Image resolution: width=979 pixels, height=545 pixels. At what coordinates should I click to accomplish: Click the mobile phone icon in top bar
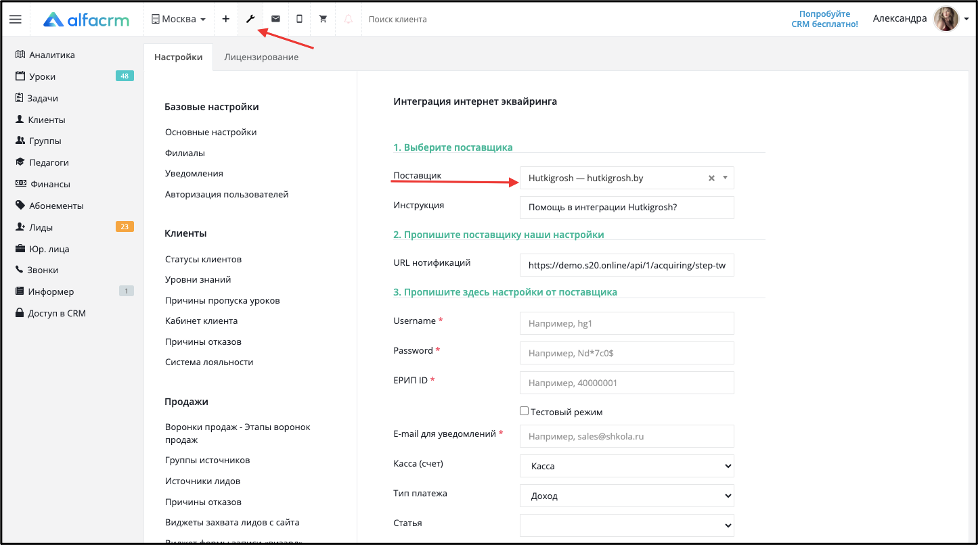click(299, 19)
